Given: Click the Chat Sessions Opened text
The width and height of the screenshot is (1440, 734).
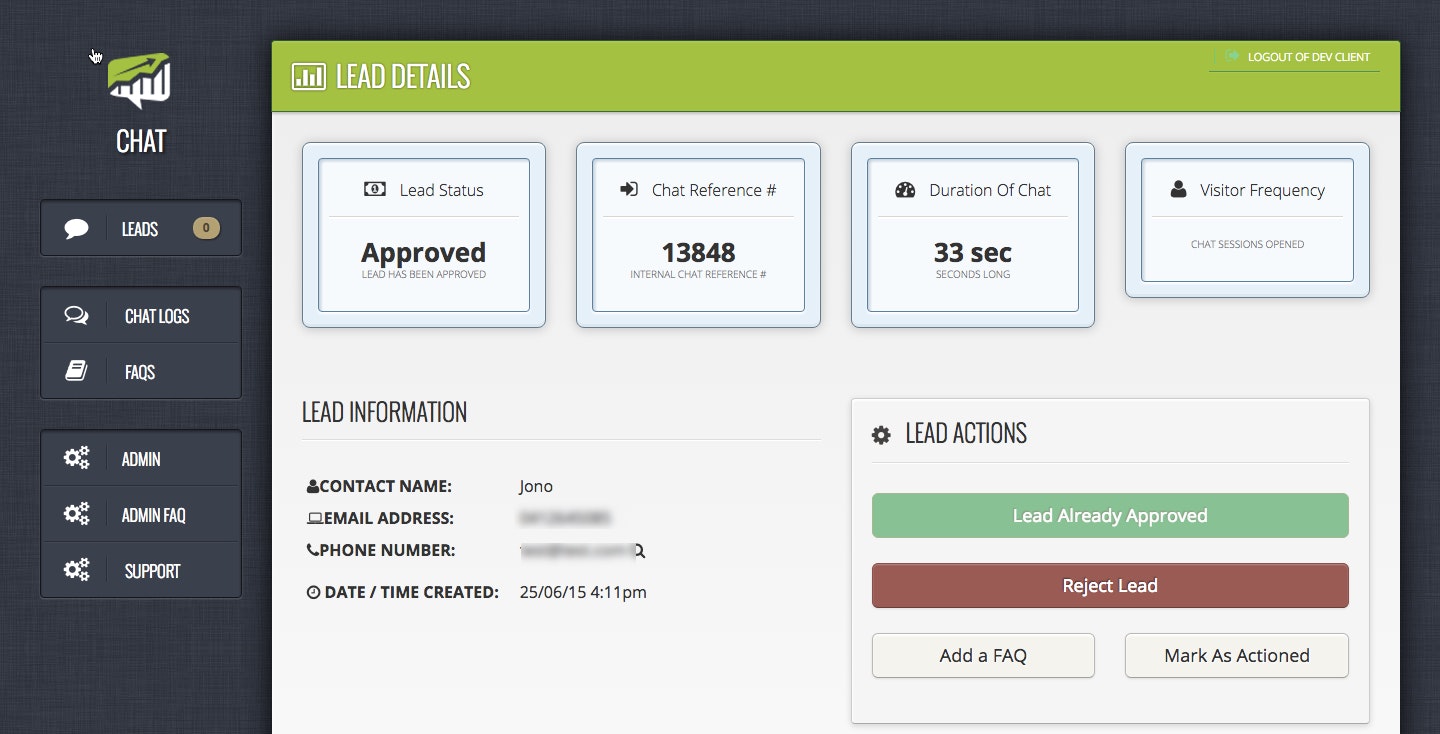Looking at the screenshot, I should [1247, 244].
